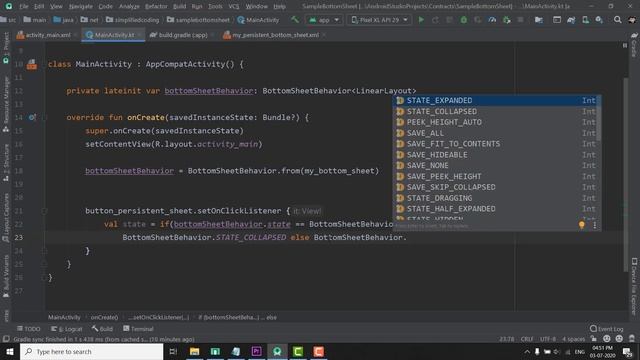
Task: Click Attach Debugger to Android Process icon
Action: (506, 20)
